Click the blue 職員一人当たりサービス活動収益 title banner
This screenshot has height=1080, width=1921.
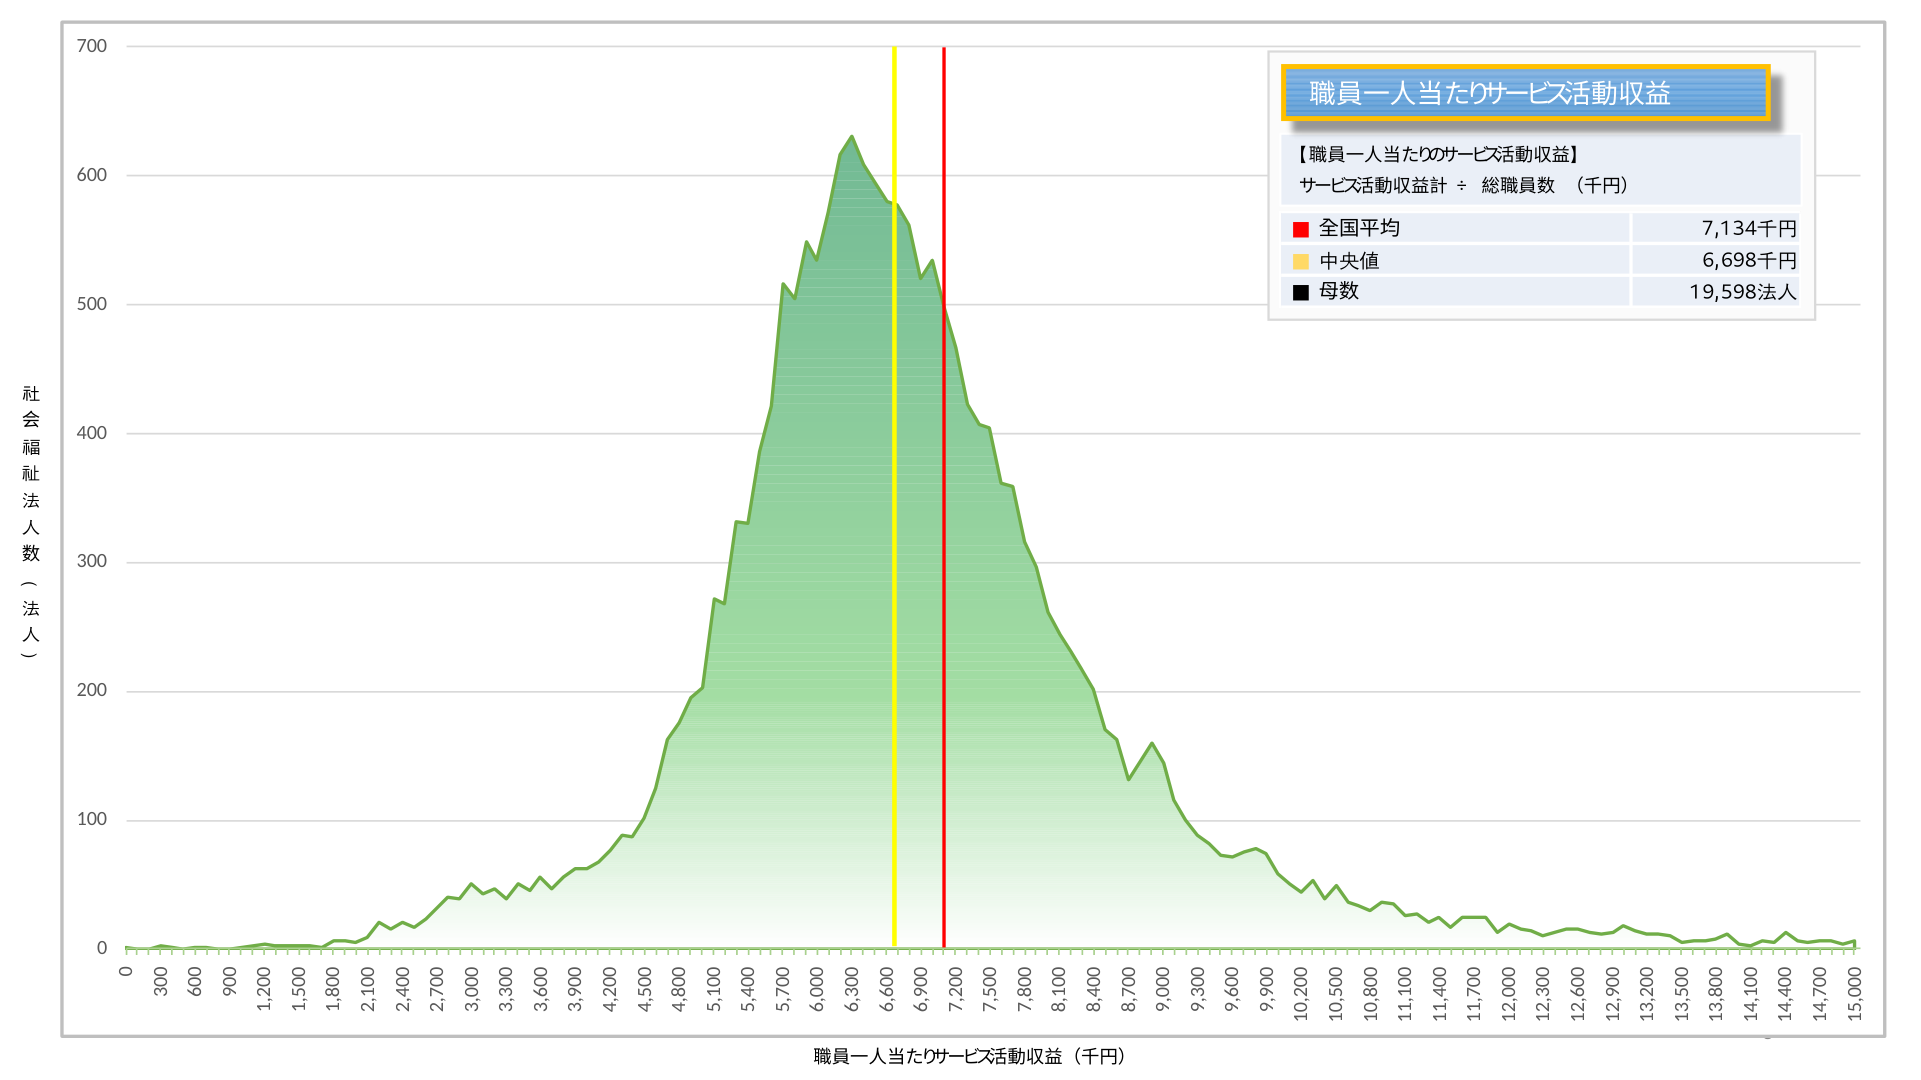(1525, 93)
